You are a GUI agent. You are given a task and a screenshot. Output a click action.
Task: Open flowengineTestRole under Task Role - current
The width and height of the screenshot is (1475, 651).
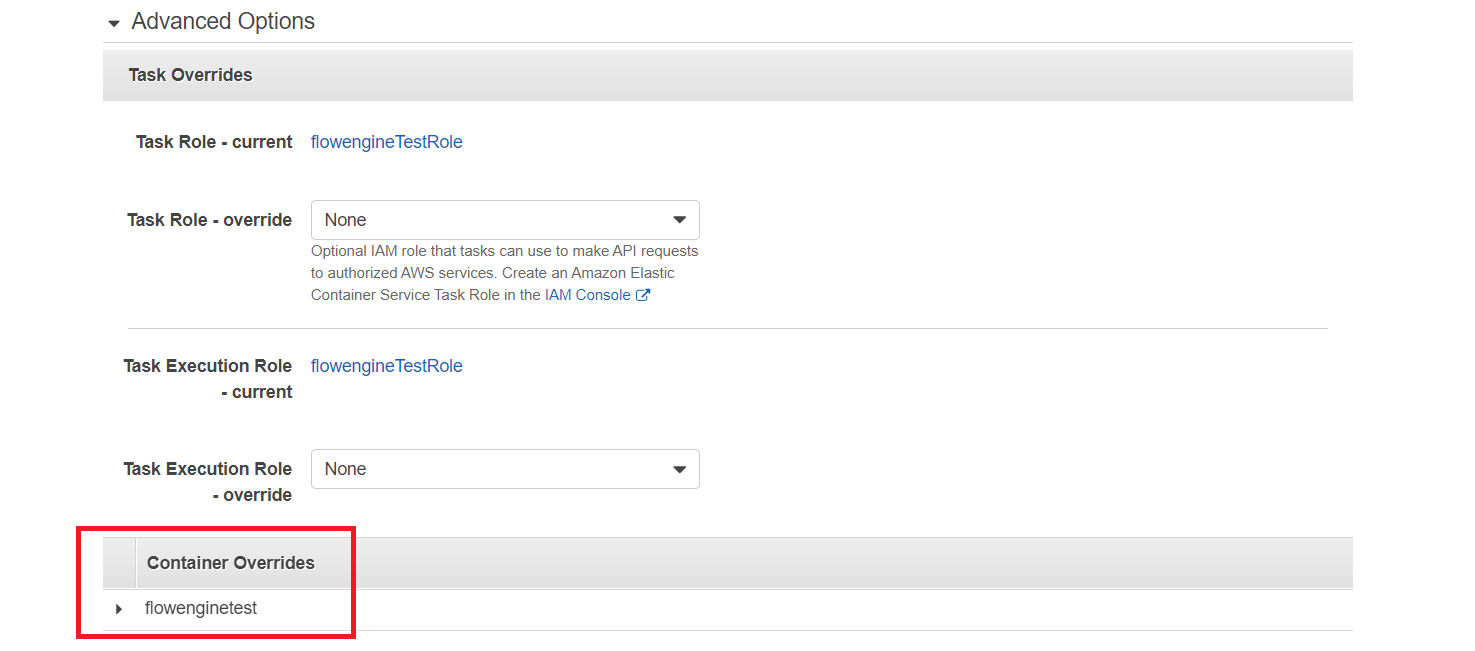tap(386, 141)
